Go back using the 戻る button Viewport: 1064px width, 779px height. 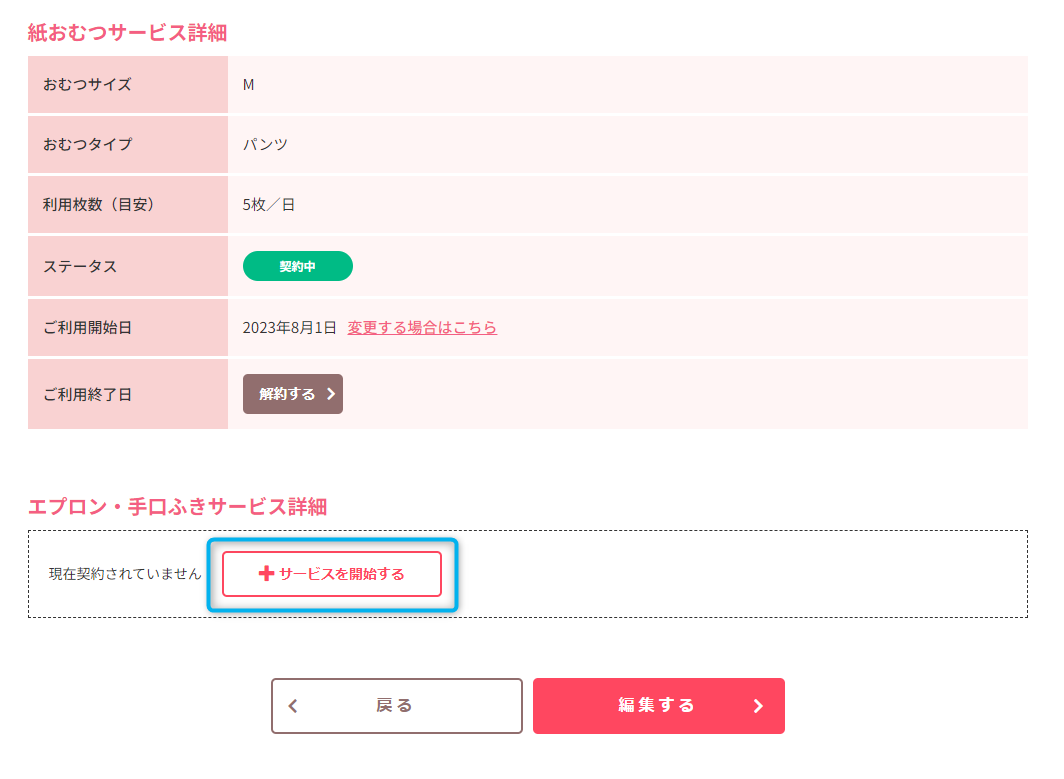(x=396, y=706)
